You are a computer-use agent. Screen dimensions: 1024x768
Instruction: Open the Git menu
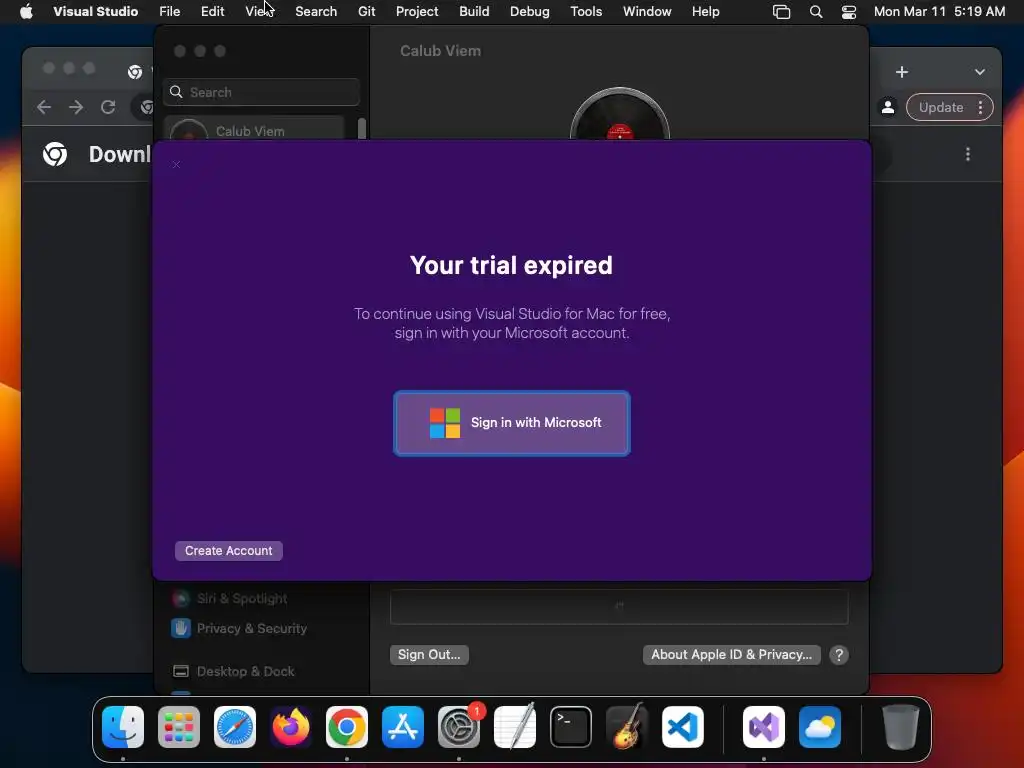(x=366, y=11)
